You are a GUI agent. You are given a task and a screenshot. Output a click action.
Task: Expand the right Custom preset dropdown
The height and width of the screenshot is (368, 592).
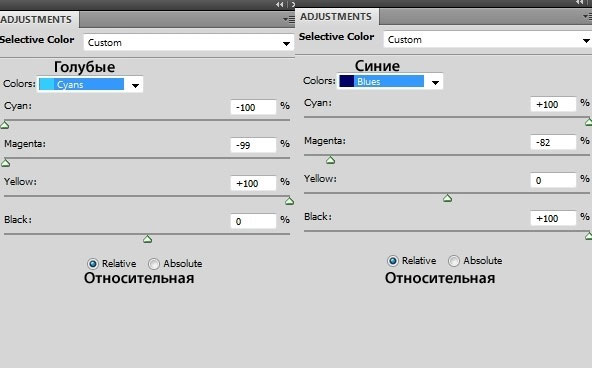pyautogui.click(x=487, y=40)
